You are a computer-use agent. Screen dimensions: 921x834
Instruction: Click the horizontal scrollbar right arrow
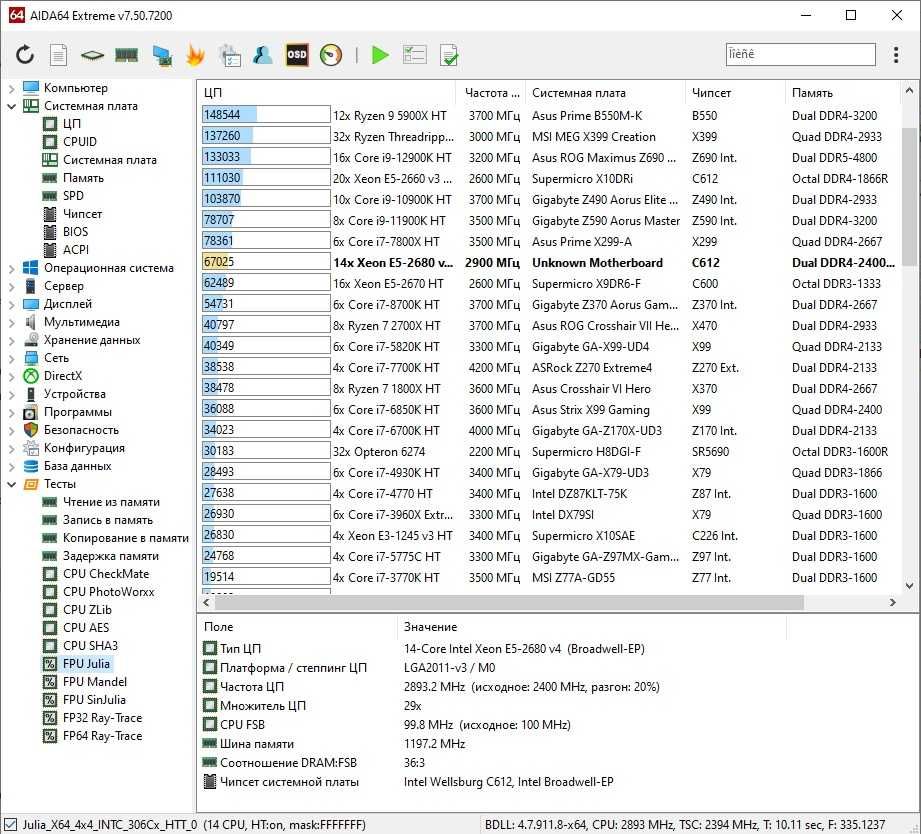click(x=893, y=603)
